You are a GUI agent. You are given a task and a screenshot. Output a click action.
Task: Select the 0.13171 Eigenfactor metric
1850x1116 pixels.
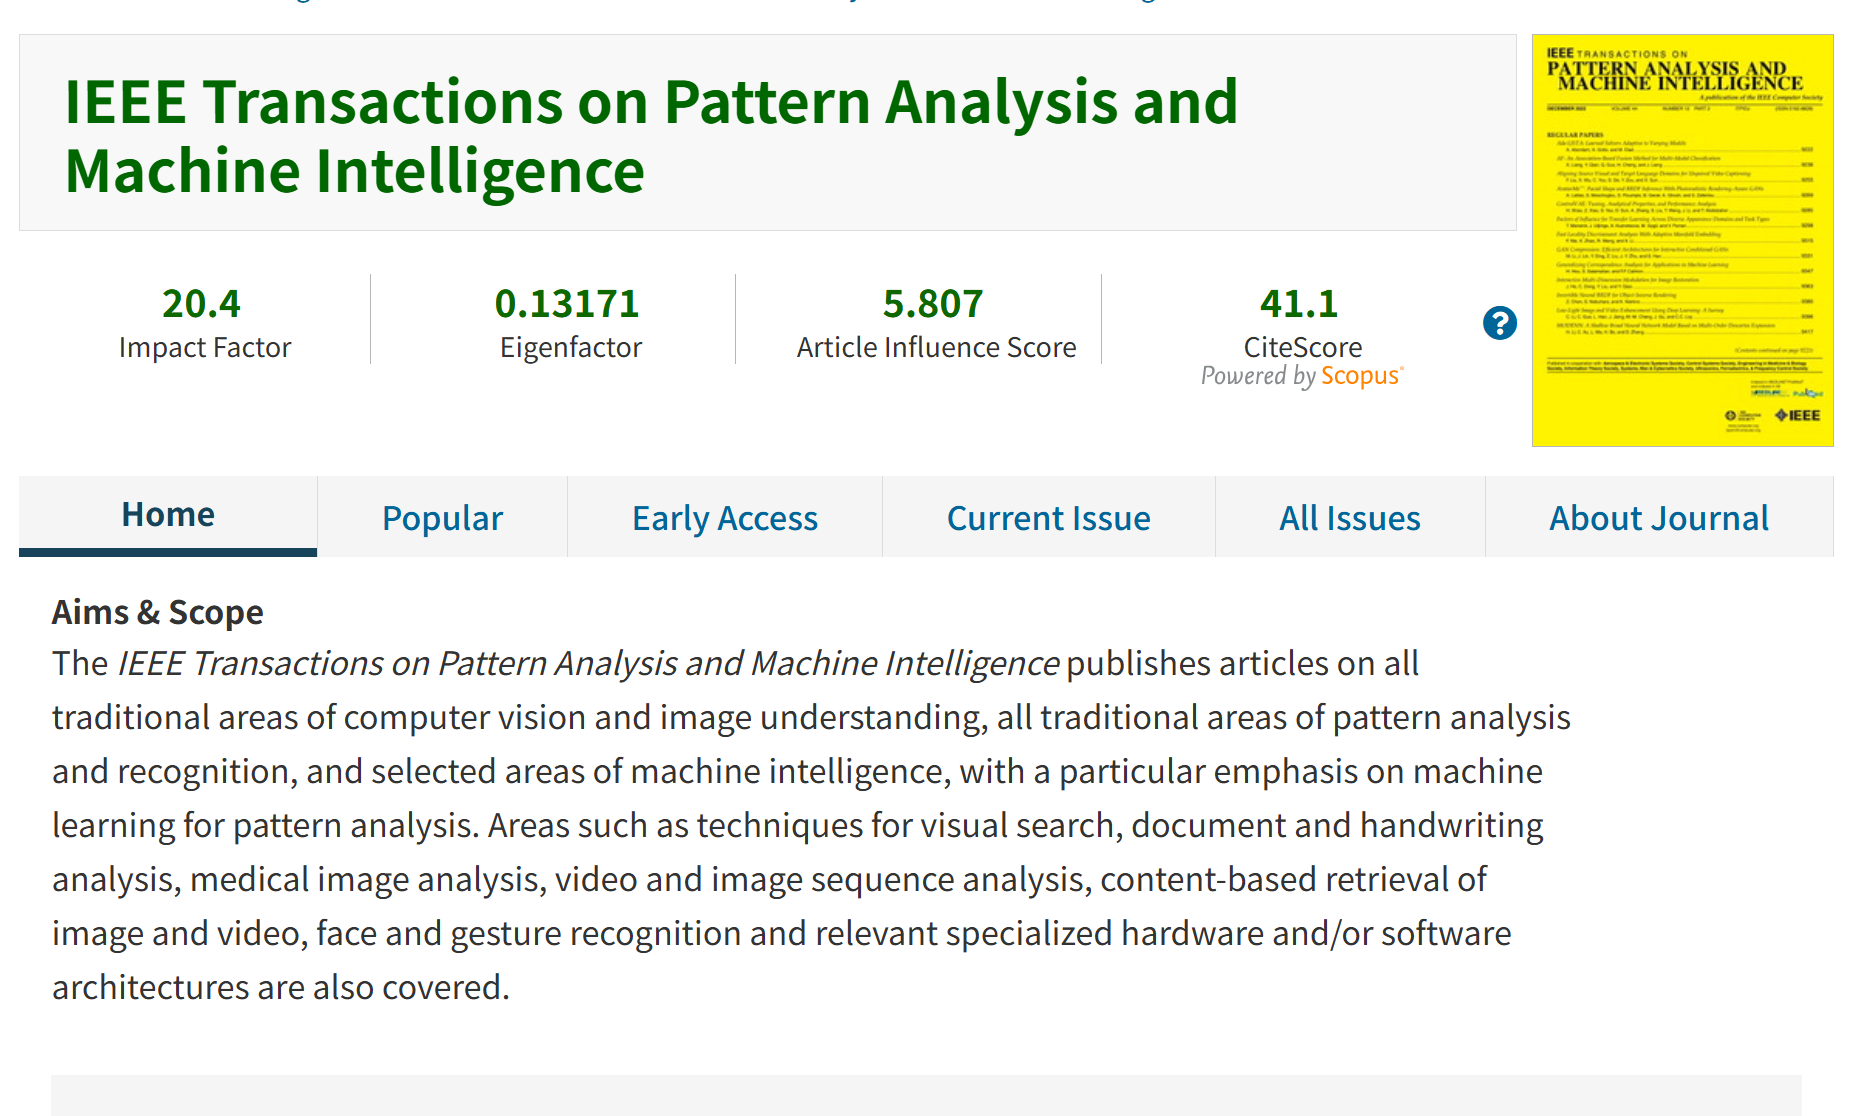click(567, 303)
